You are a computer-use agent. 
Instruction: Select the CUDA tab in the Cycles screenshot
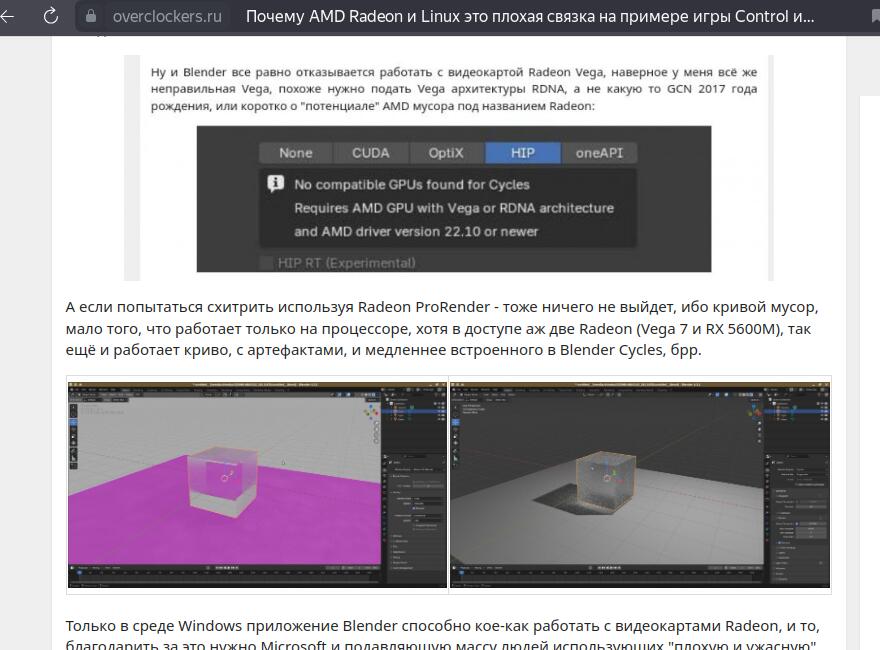pyautogui.click(x=370, y=153)
